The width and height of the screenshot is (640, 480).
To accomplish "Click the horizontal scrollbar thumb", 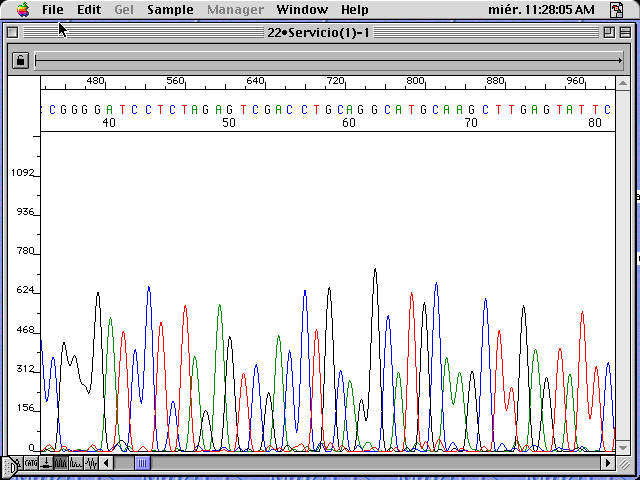I will click(x=142, y=463).
